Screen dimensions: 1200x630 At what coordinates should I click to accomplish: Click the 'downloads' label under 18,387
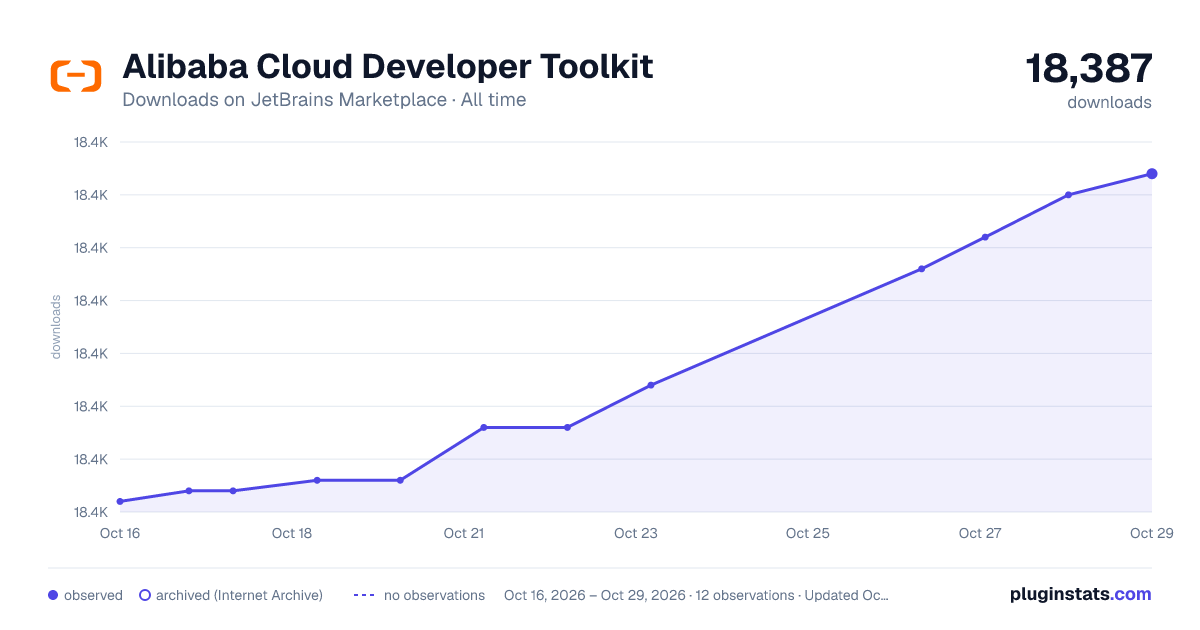1109,102
